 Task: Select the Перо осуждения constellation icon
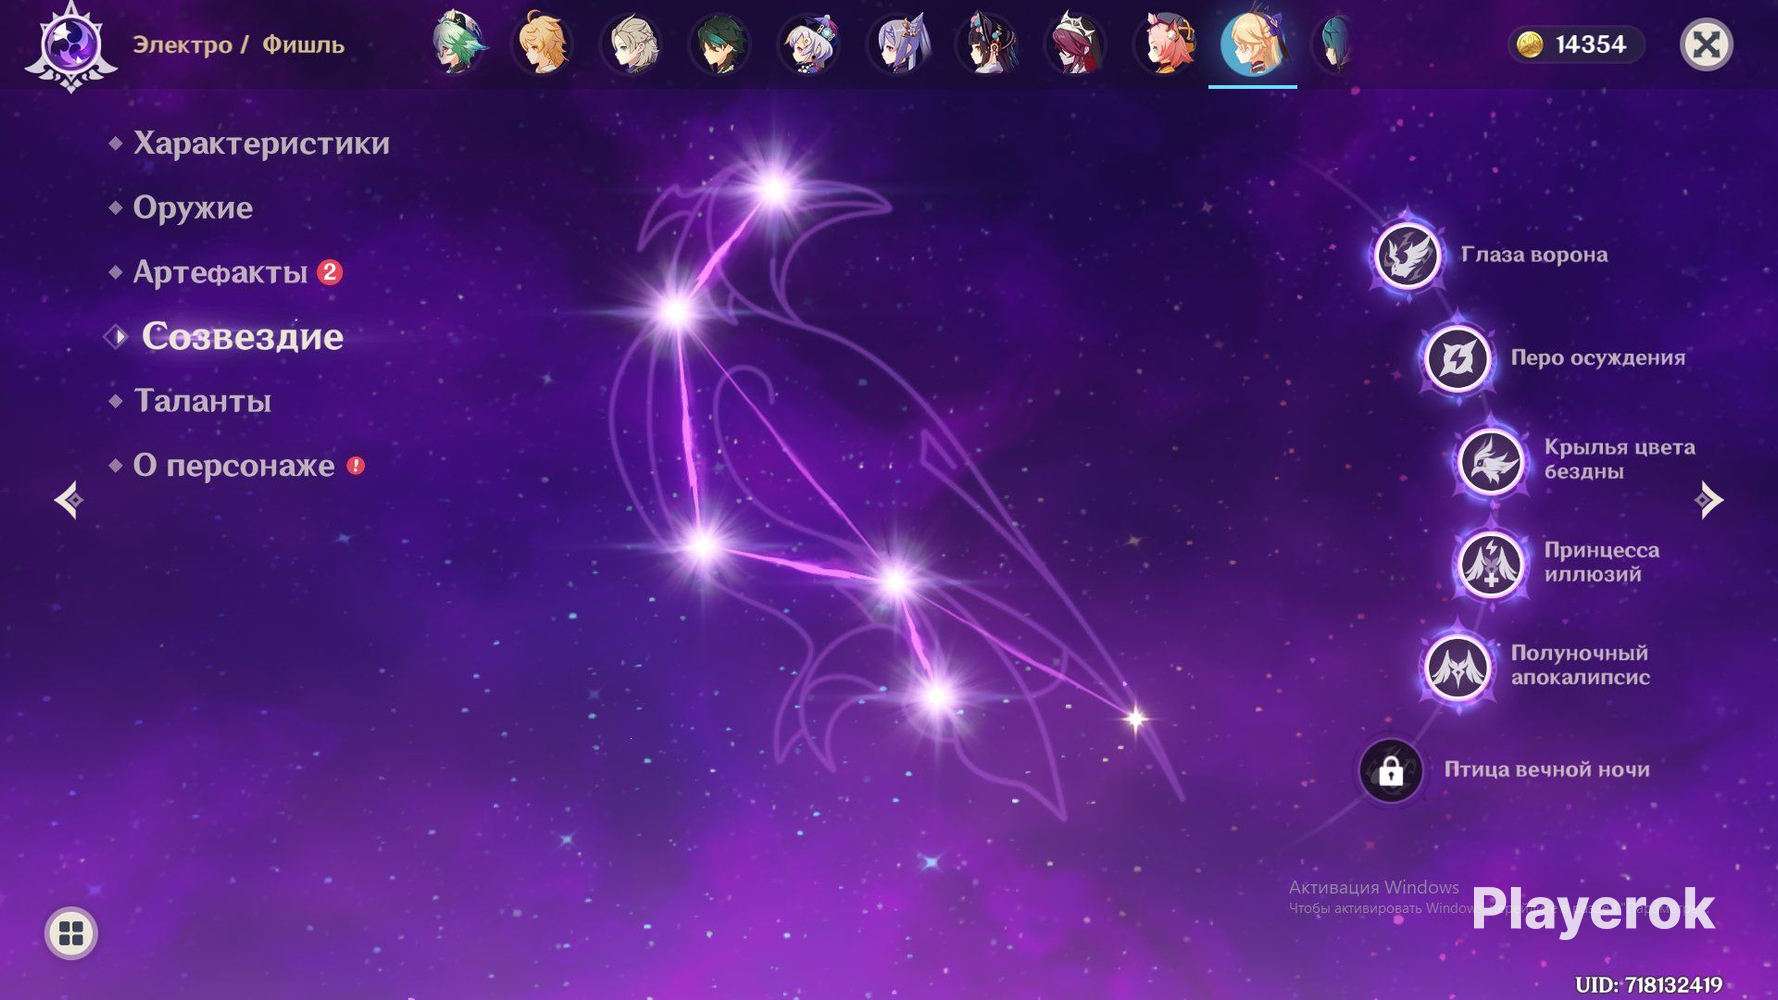tap(1457, 358)
